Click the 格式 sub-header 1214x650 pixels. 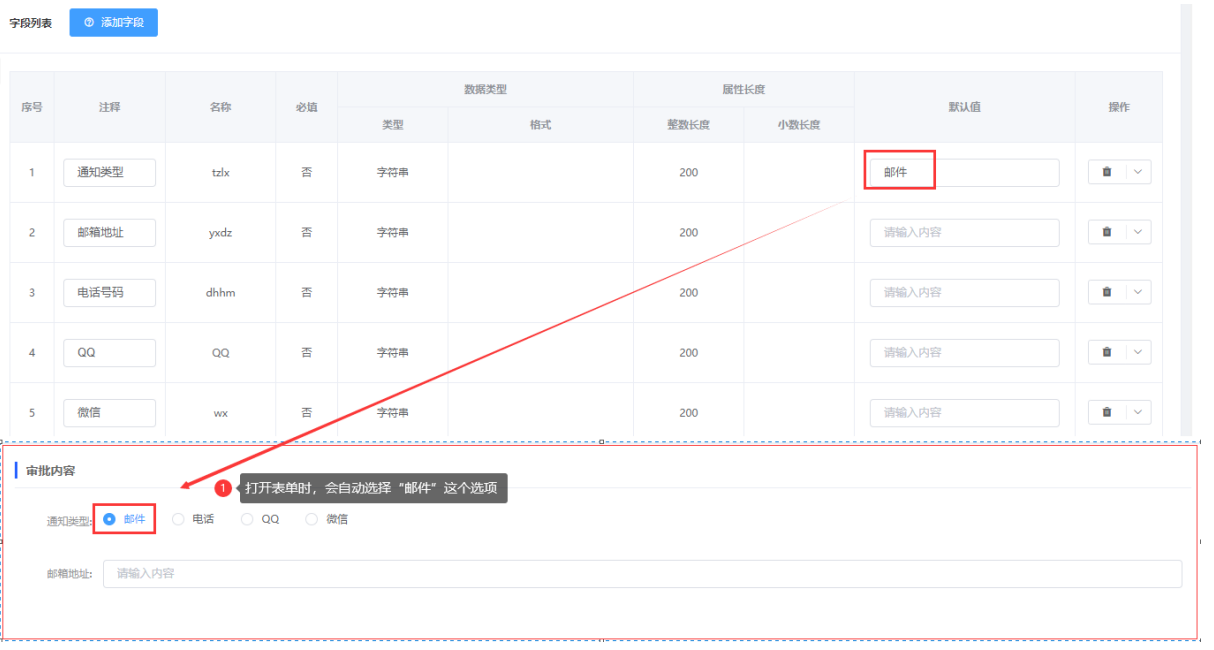pyautogui.click(x=540, y=125)
